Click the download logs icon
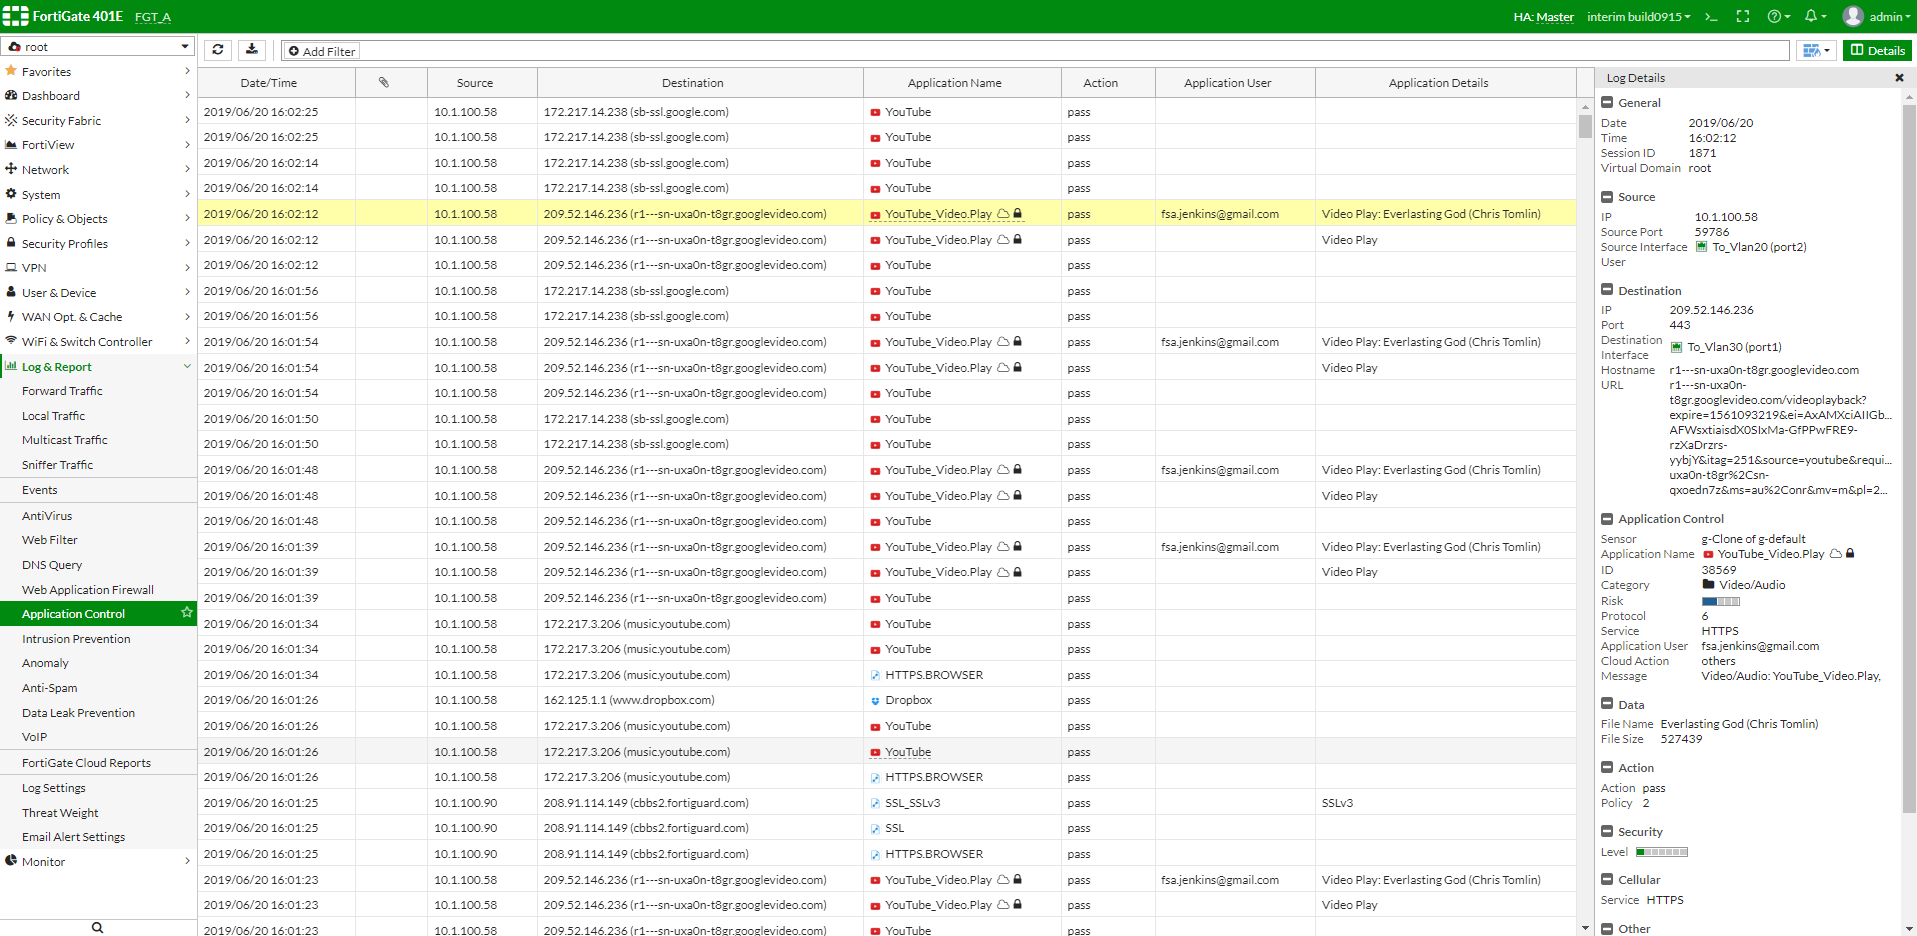1917x936 pixels. (252, 50)
